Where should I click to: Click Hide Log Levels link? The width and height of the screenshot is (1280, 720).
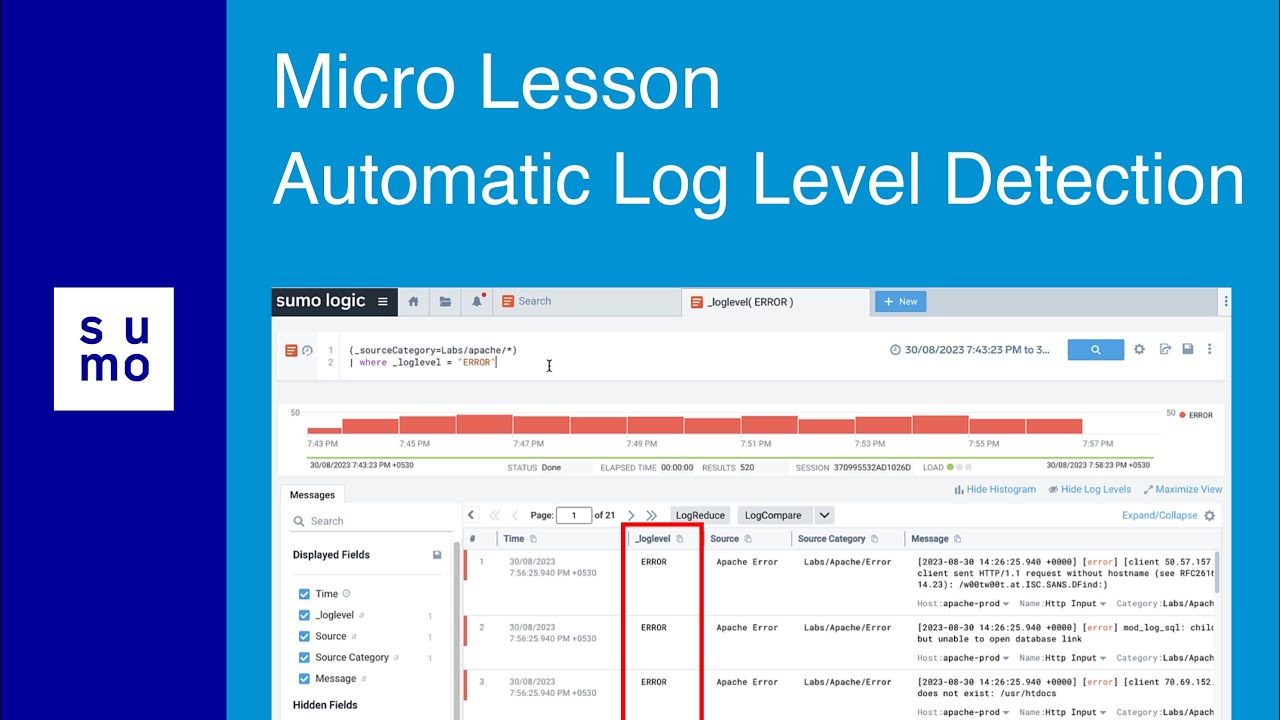1089,490
